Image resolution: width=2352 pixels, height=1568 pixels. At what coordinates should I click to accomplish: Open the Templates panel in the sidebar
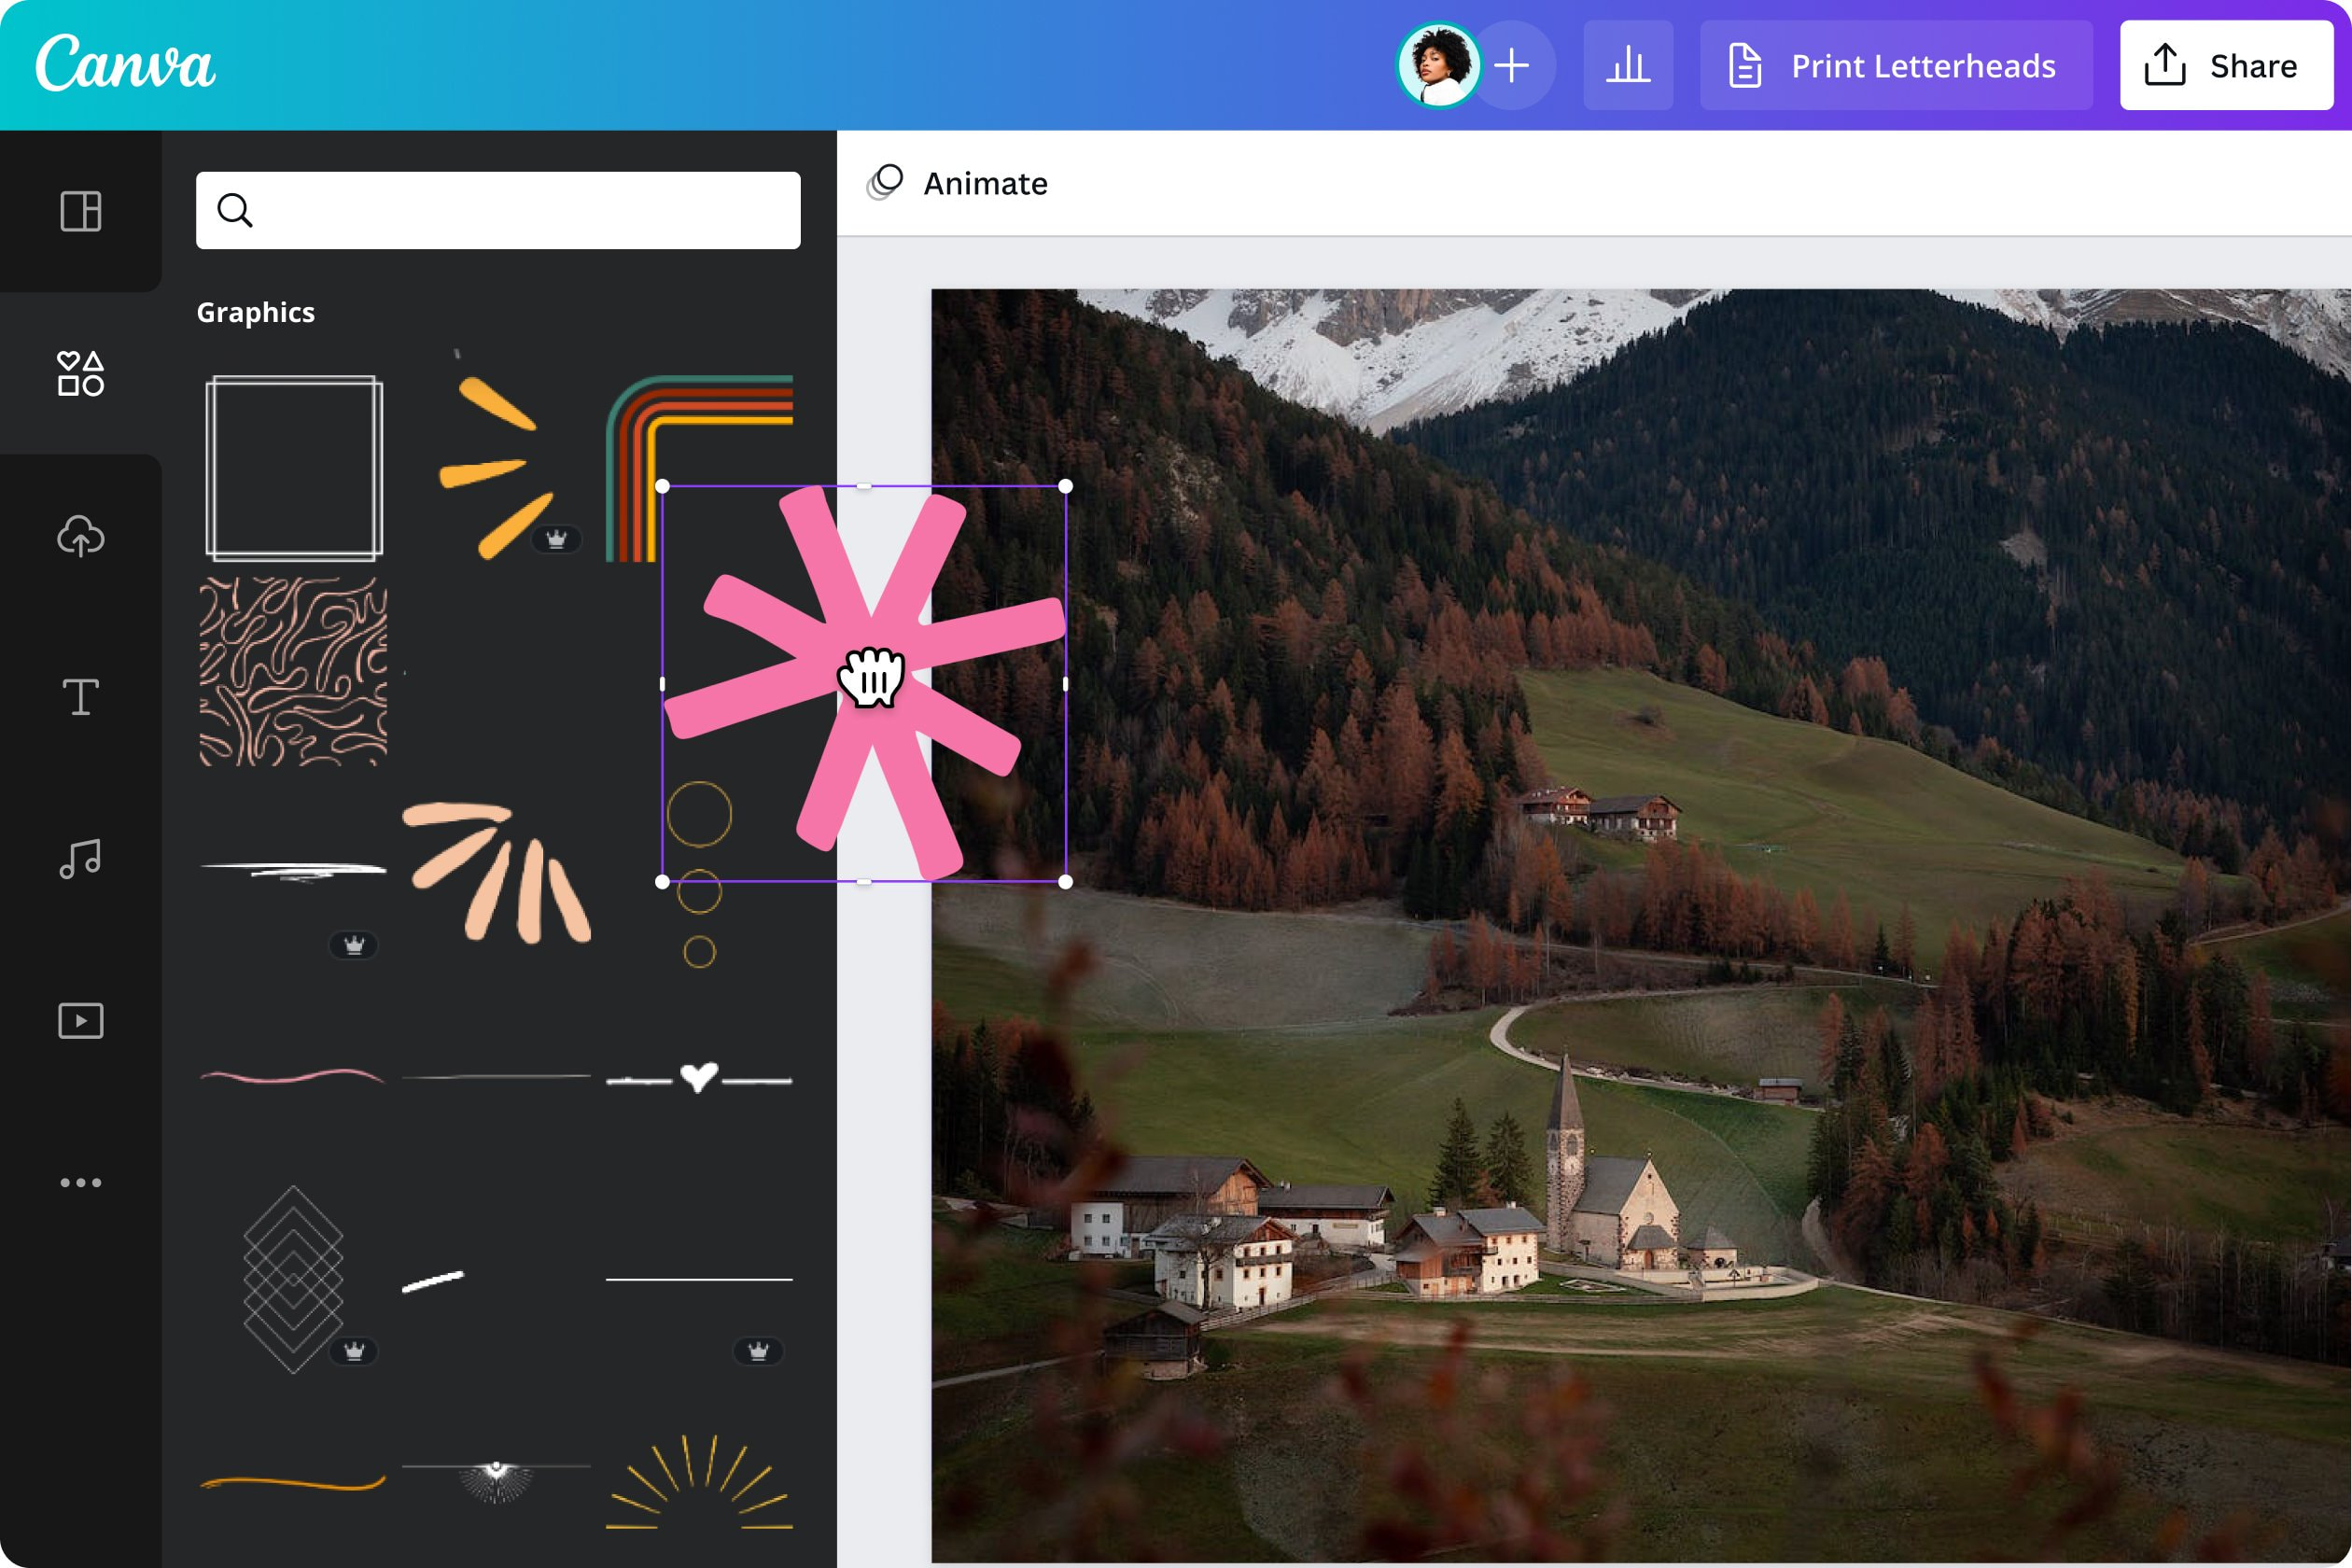coord(81,212)
